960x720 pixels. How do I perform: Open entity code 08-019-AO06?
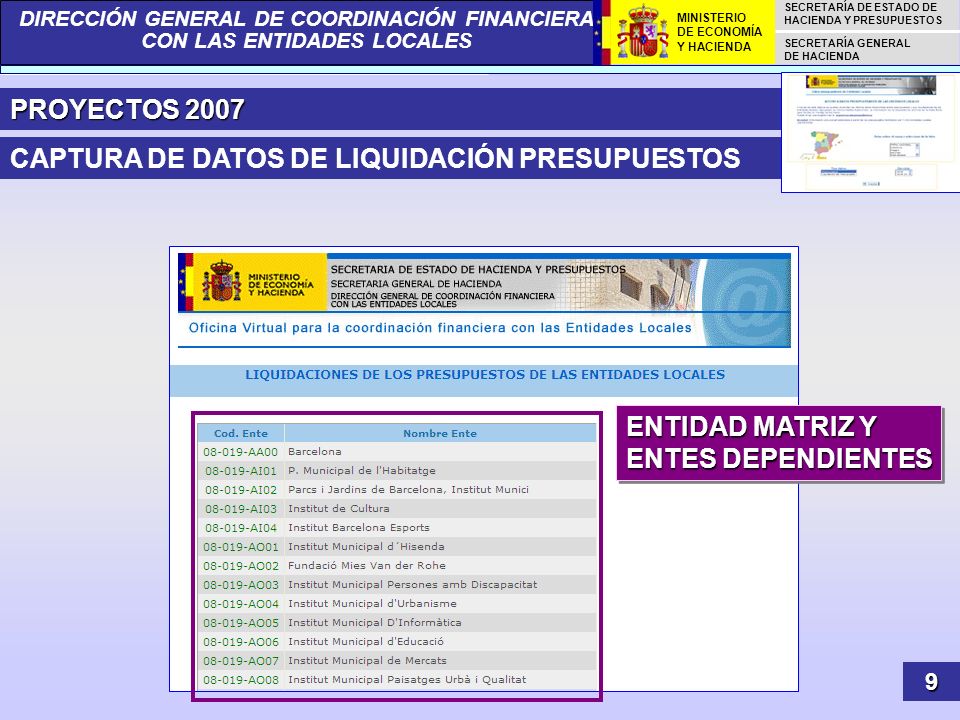(241, 642)
